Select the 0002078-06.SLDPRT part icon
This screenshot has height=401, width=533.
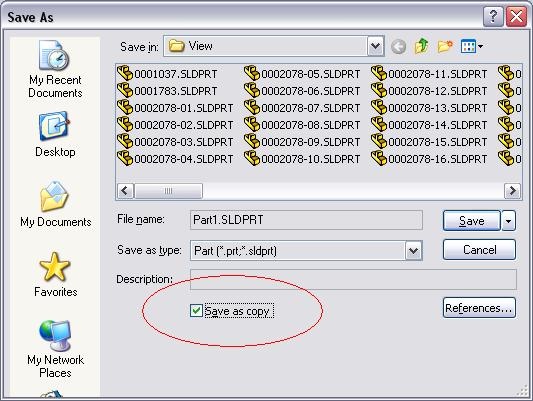pos(252,90)
